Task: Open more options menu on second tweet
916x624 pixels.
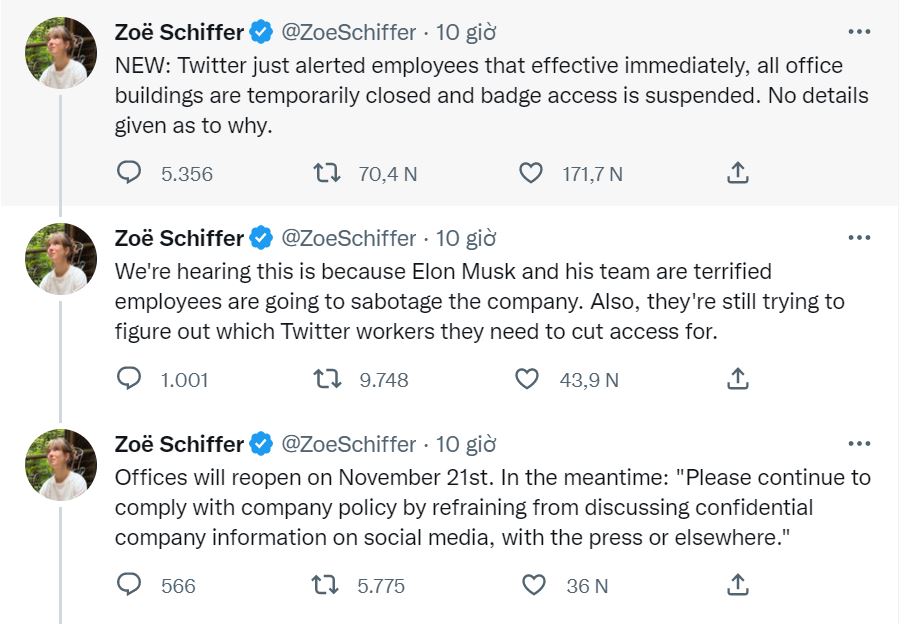Action: pyautogui.click(x=859, y=238)
